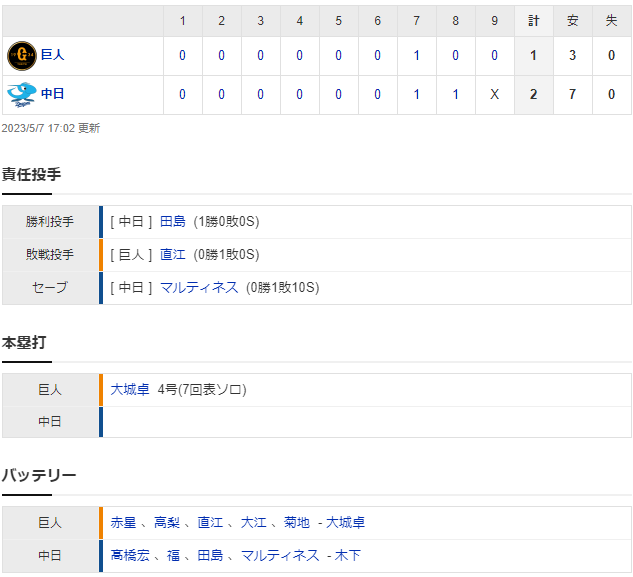
Task: Select 田島 in Chunichi battery row
Action: (210, 556)
